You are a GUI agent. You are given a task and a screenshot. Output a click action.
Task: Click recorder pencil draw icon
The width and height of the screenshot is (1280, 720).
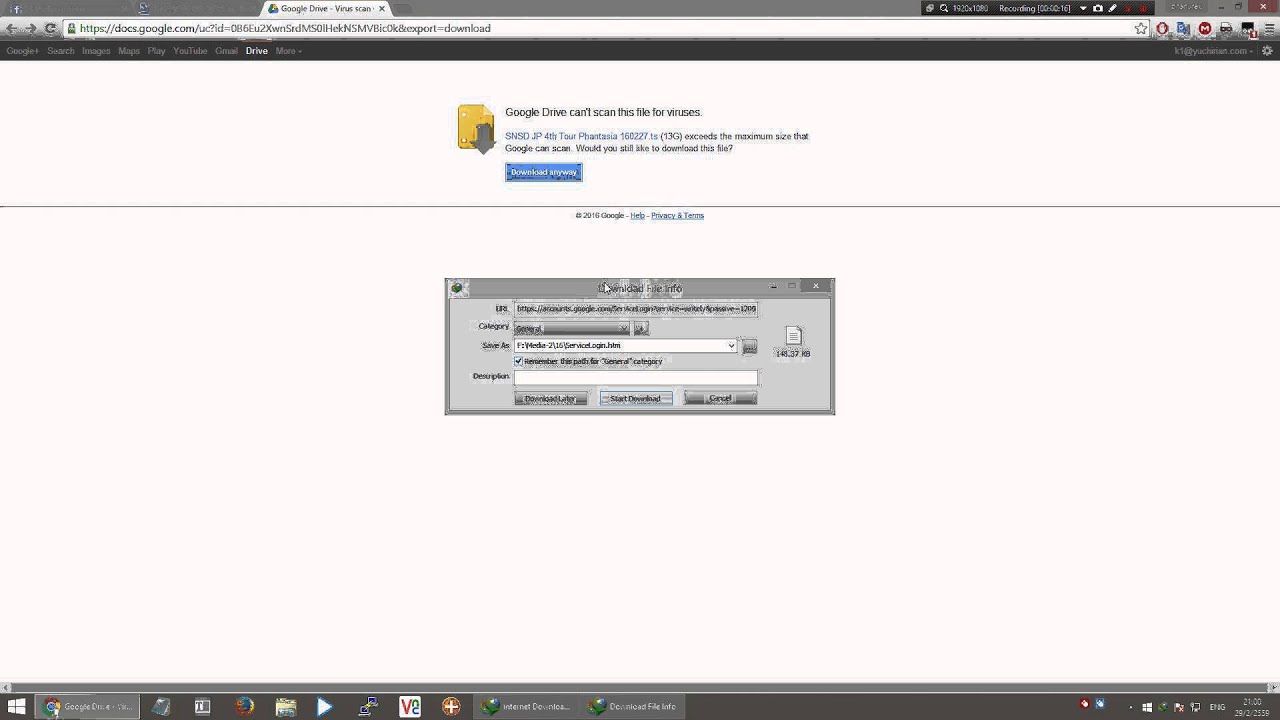click(1112, 8)
